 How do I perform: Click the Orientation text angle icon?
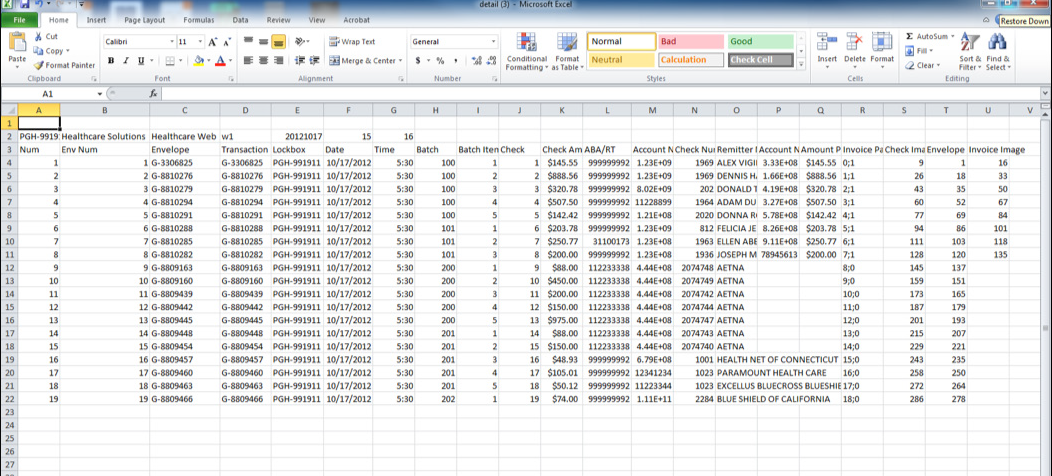pyautogui.click(x=300, y=42)
